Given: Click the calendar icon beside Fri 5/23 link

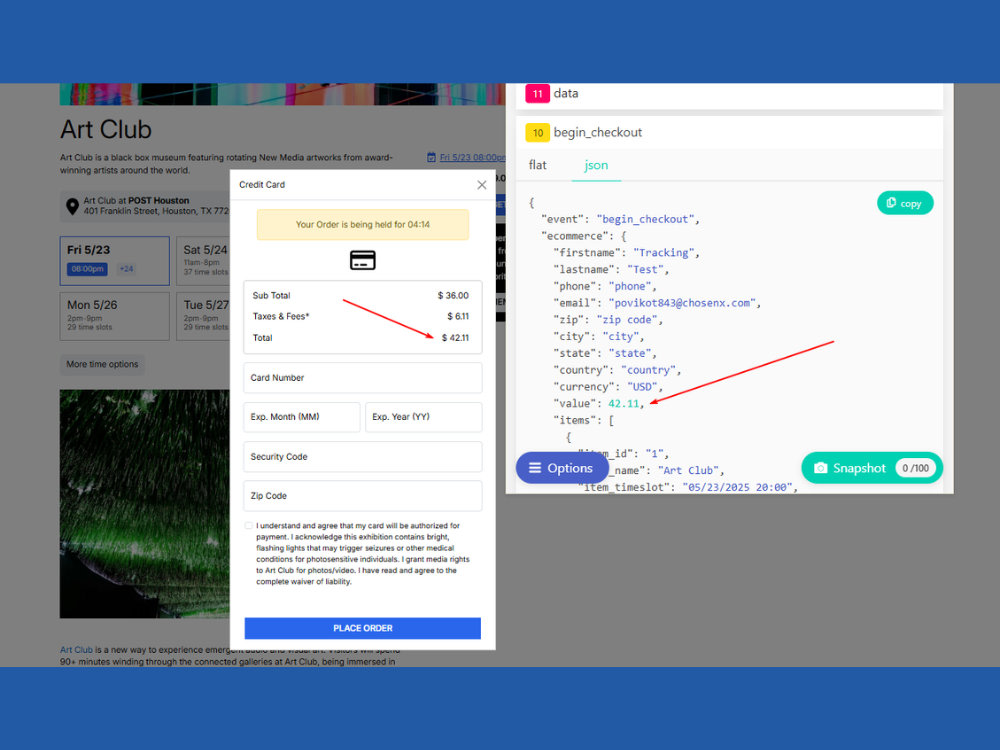Looking at the screenshot, I should click(x=431, y=158).
